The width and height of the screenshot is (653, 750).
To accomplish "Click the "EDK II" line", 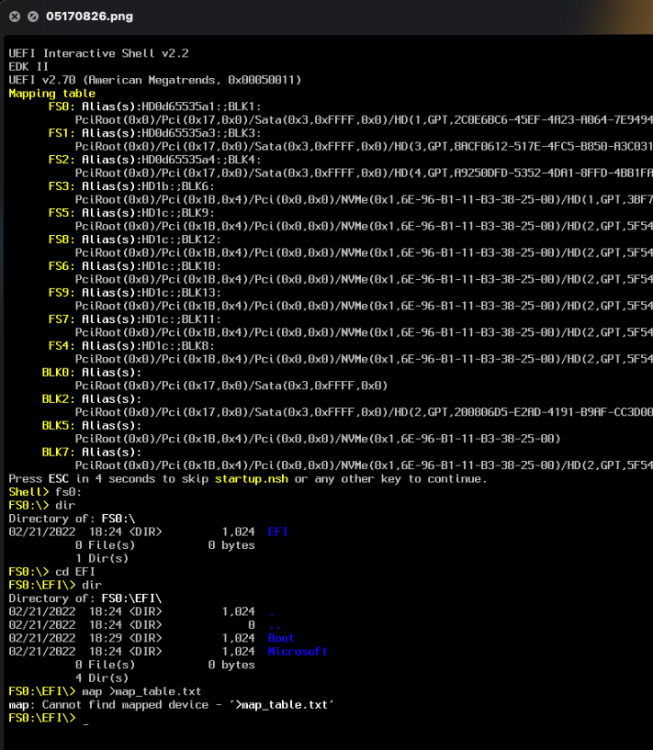I will [28, 66].
